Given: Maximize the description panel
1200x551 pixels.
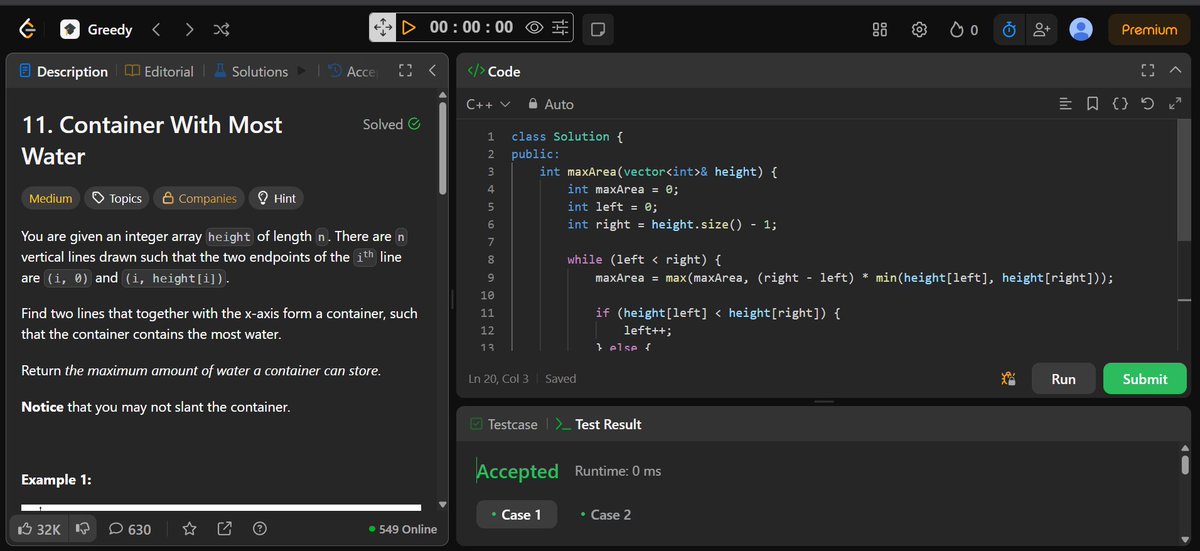Looking at the screenshot, I should 405,71.
